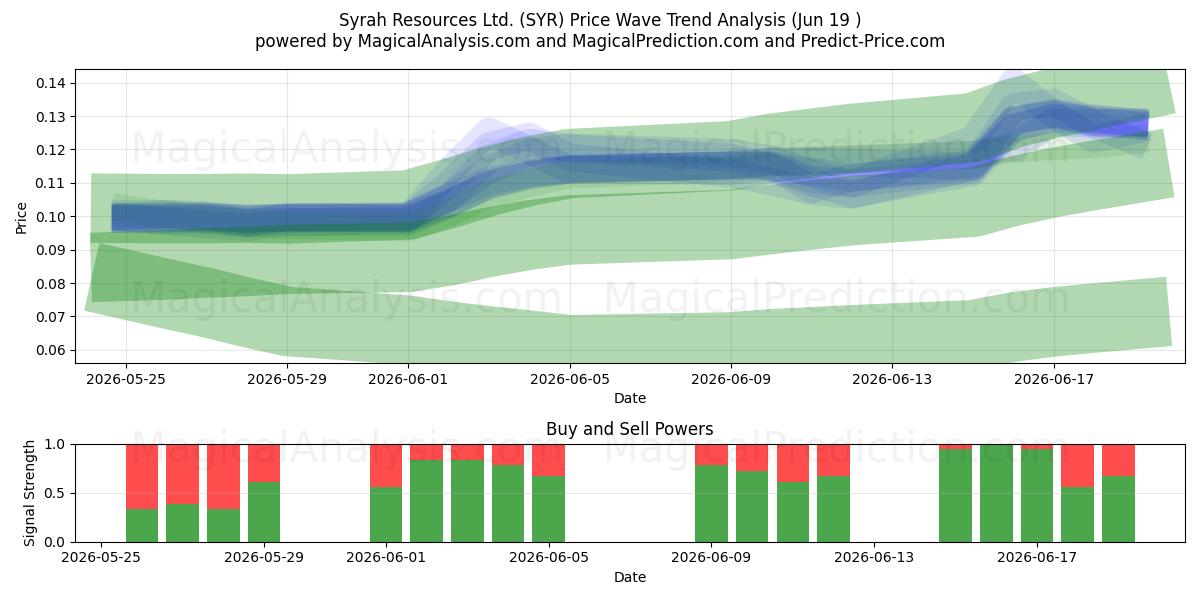Click the green buy segment of the 2026-06-17 bar
Screen dimensions: 1200x600
1037,496
